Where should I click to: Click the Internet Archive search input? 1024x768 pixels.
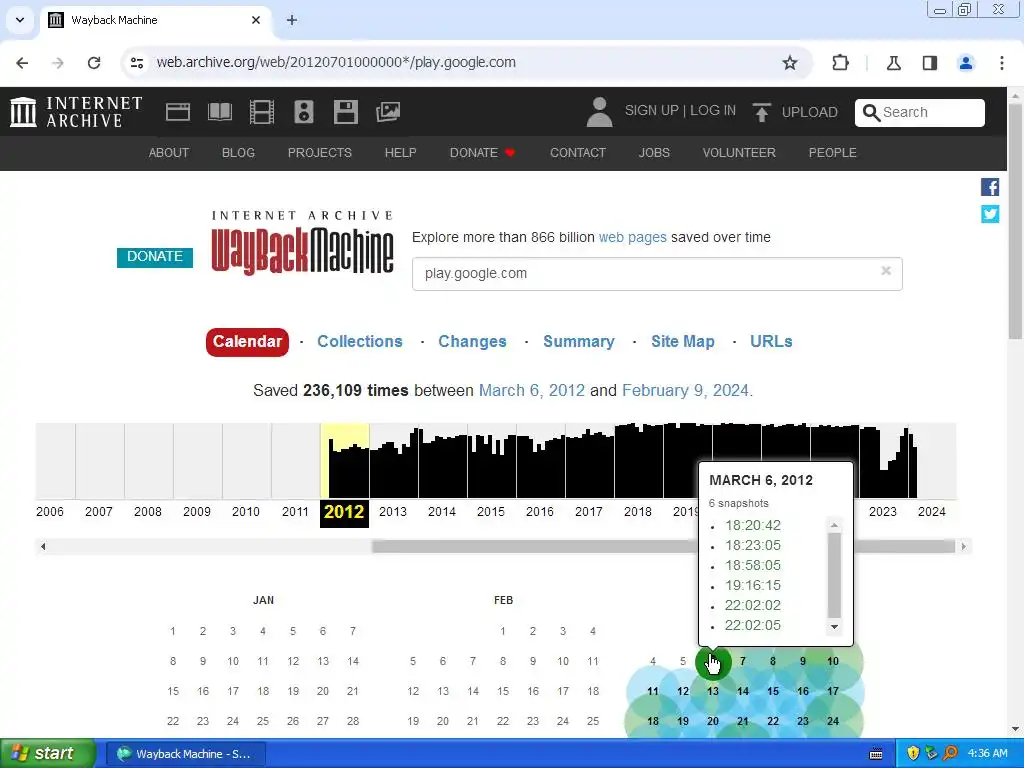point(932,112)
